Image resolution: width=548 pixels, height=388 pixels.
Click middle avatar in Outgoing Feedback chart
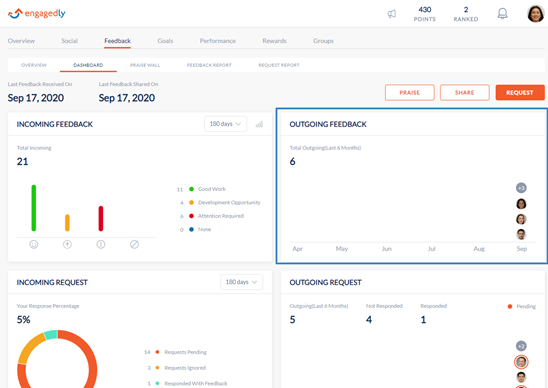[x=521, y=219]
